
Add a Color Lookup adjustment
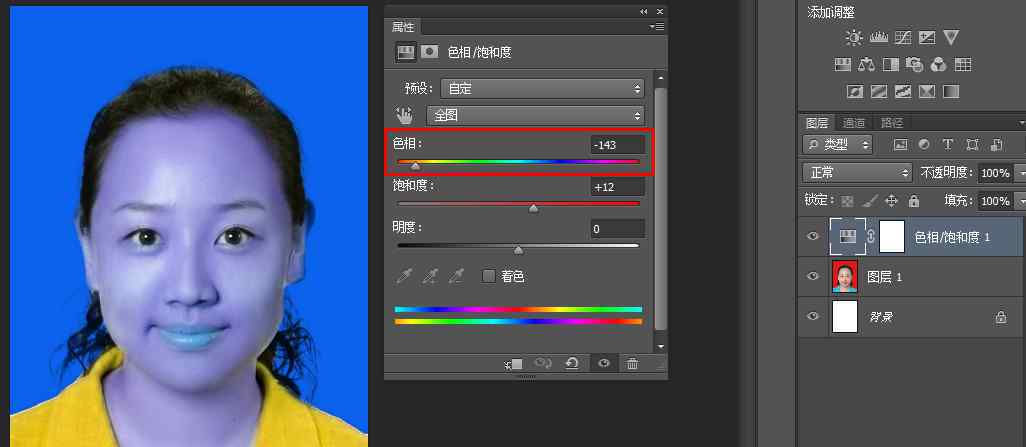pyautogui.click(x=963, y=64)
